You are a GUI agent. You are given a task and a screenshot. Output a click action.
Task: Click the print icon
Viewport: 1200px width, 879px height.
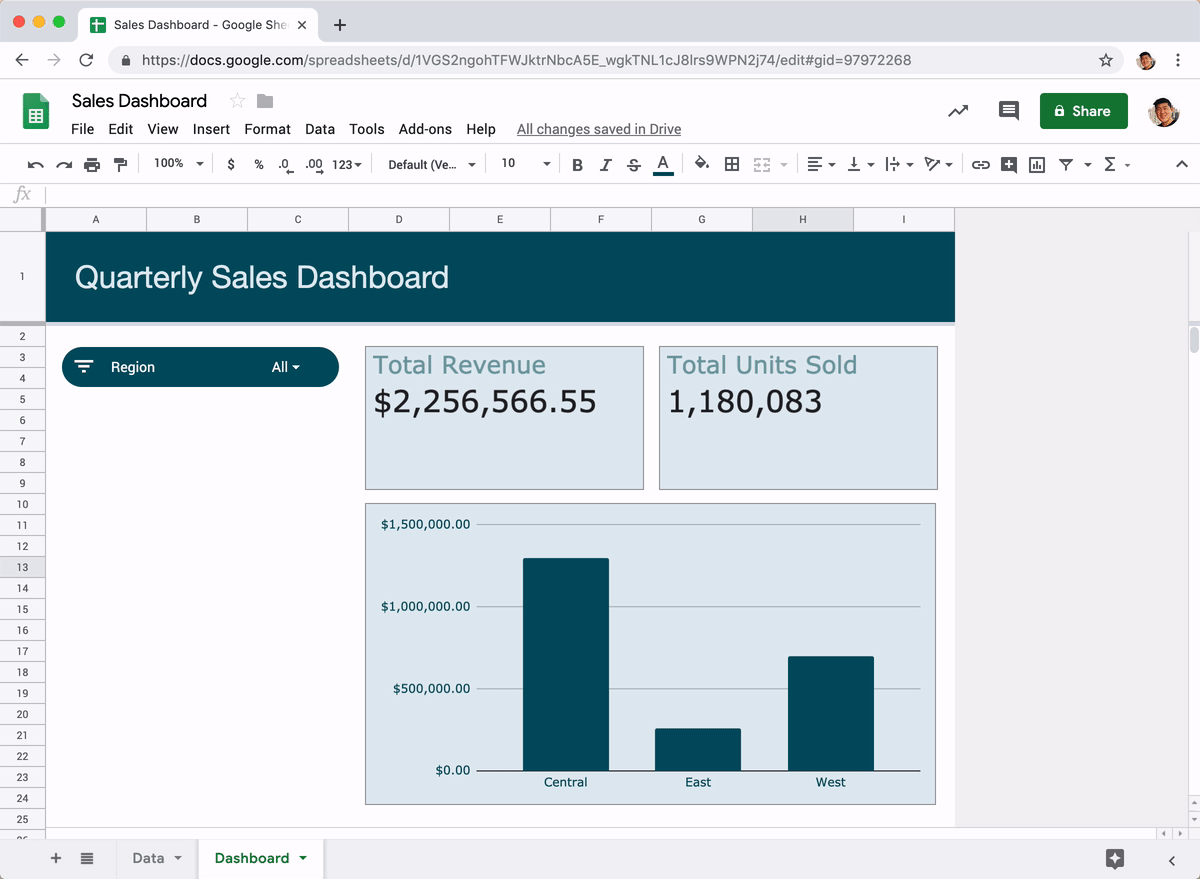tap(92, 164)
